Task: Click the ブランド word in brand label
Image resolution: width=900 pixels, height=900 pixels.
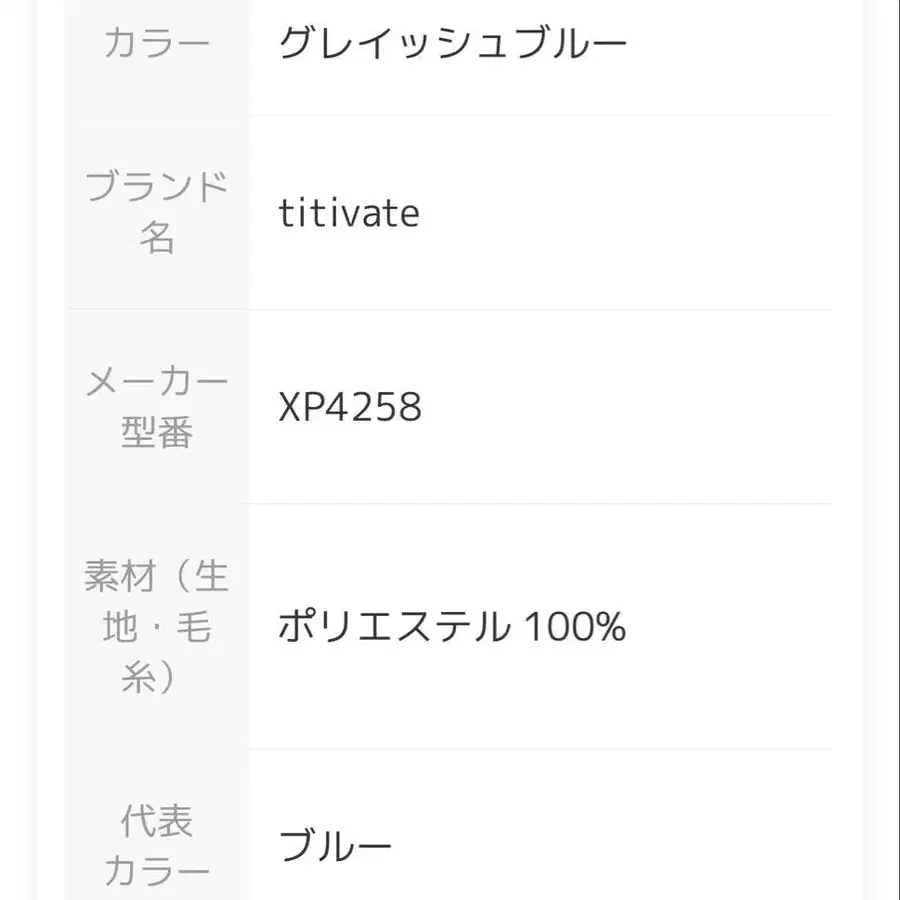Action: pos(157,186)
